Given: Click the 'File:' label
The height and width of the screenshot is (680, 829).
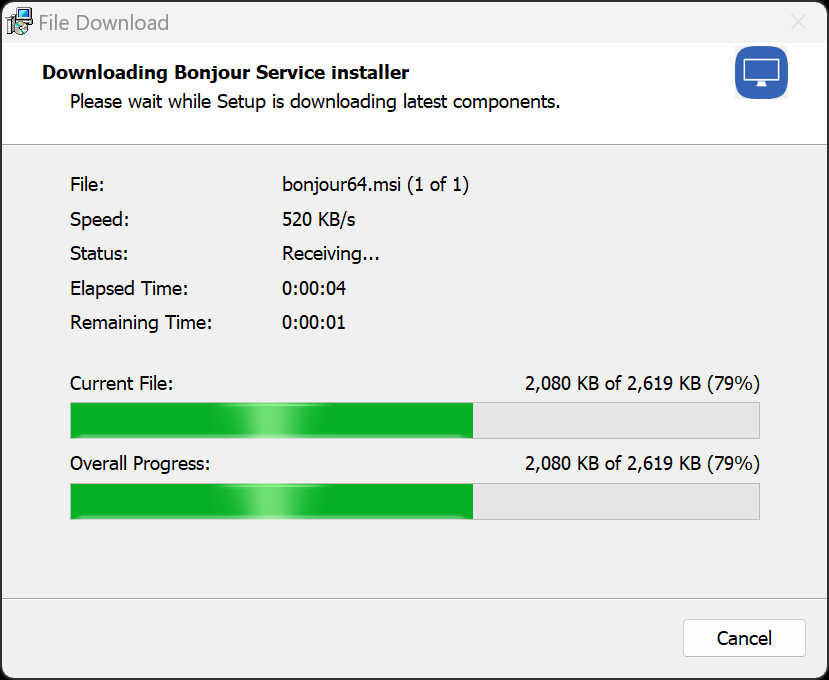Looking at the screenshot, I should (x=87, y=185).
